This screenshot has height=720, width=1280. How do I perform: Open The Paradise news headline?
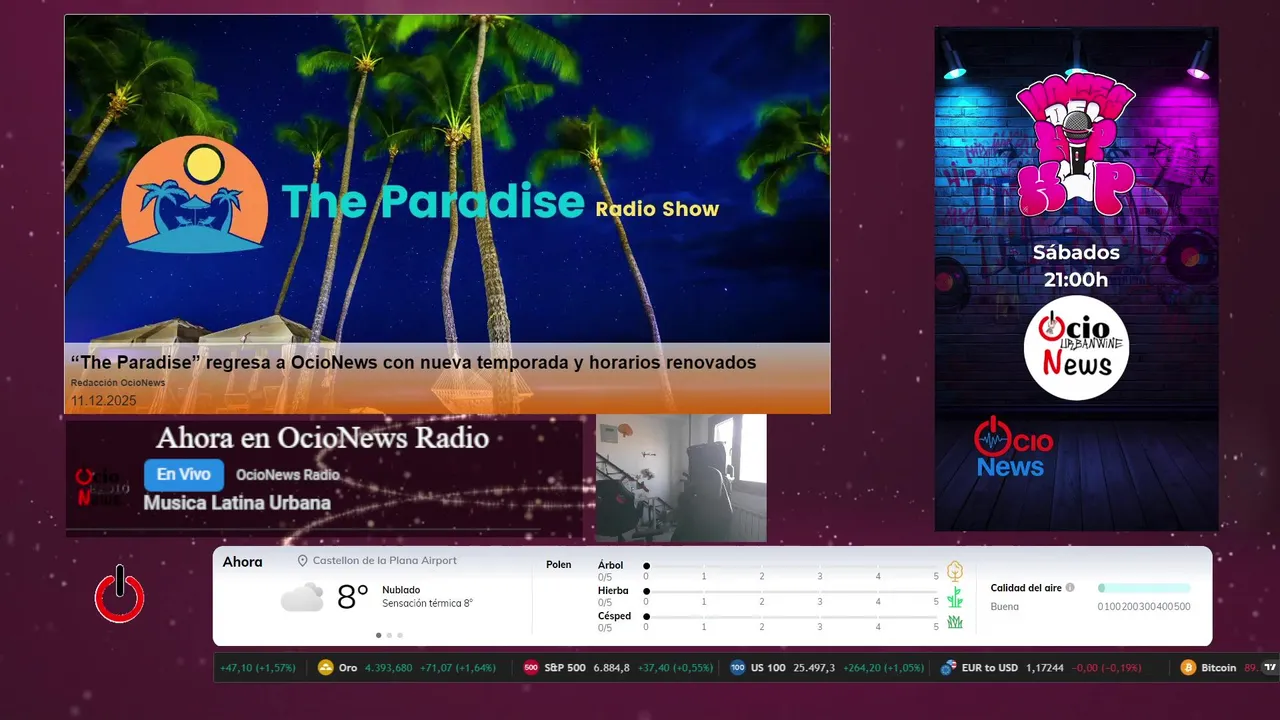413,363
